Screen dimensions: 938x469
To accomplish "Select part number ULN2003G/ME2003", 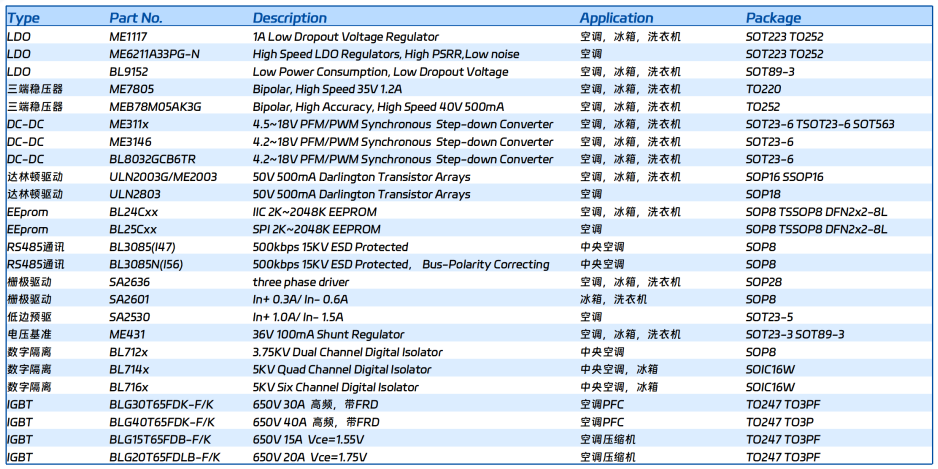I will click(x=163, y=177).
